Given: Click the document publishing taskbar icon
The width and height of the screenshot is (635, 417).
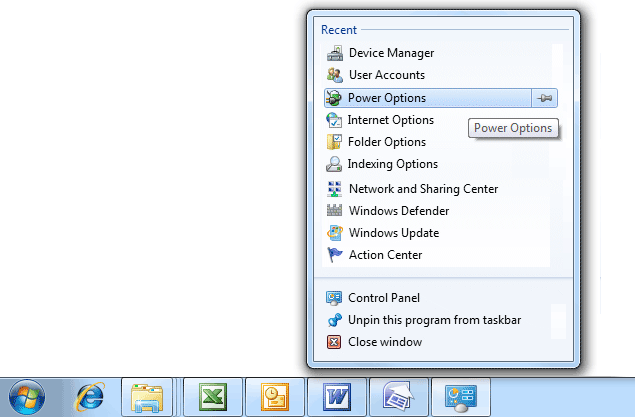Looking at the screenshot, I should point(399,398).
